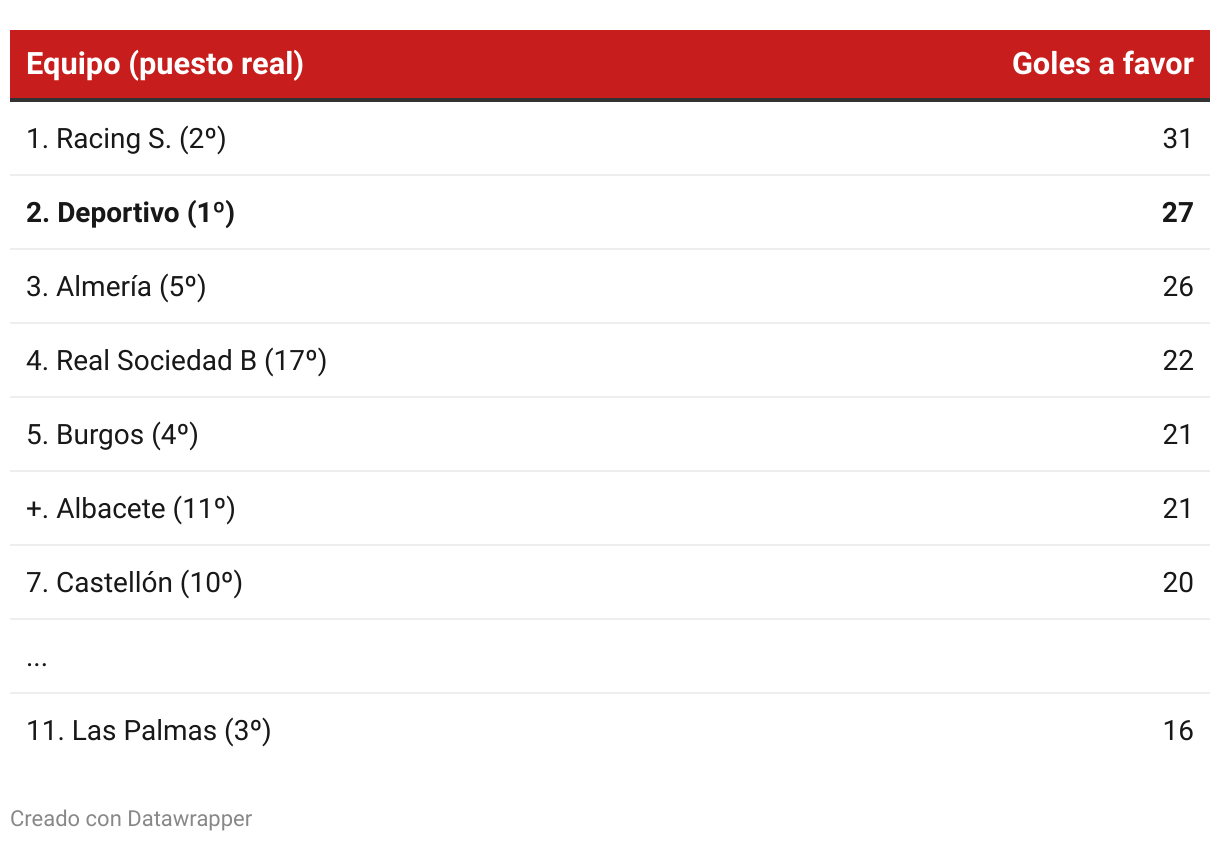Click the 'Goles a favor' column header
Screen dimensions: 1220x842
click(x=1102, y=64)
